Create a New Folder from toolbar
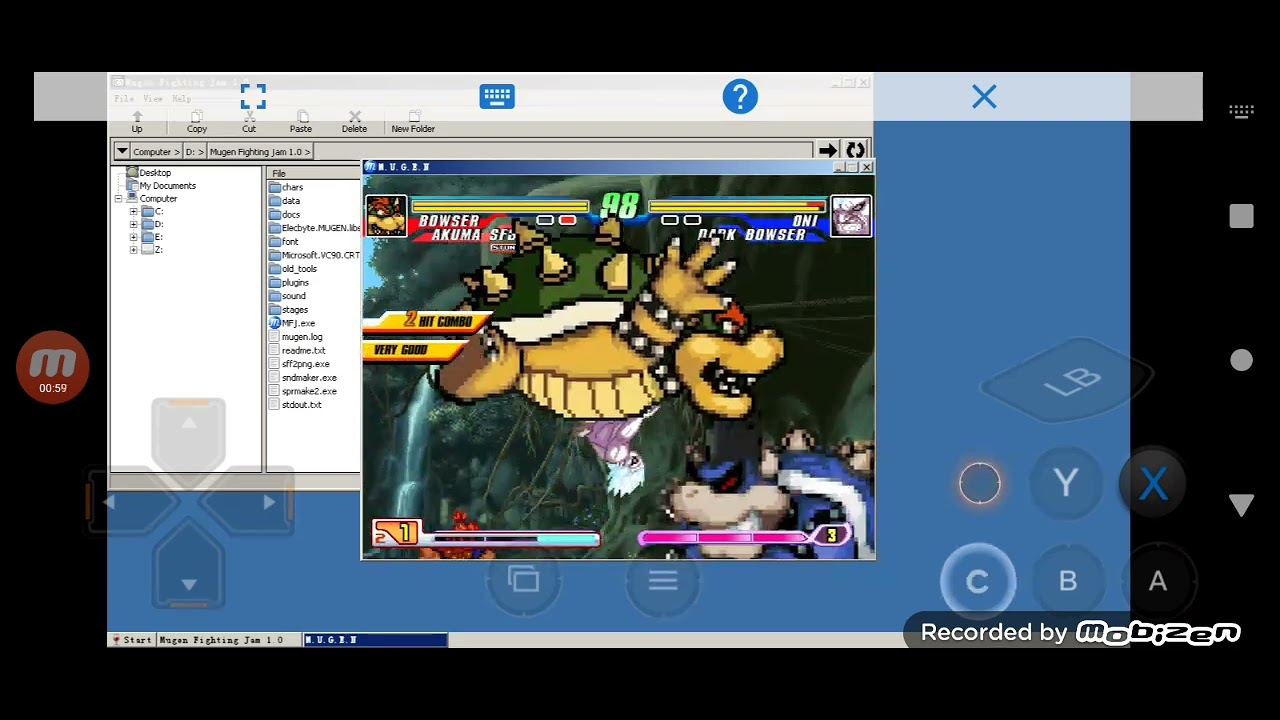The height and width of the screenshot is (720, 1280). click(413, 122)
